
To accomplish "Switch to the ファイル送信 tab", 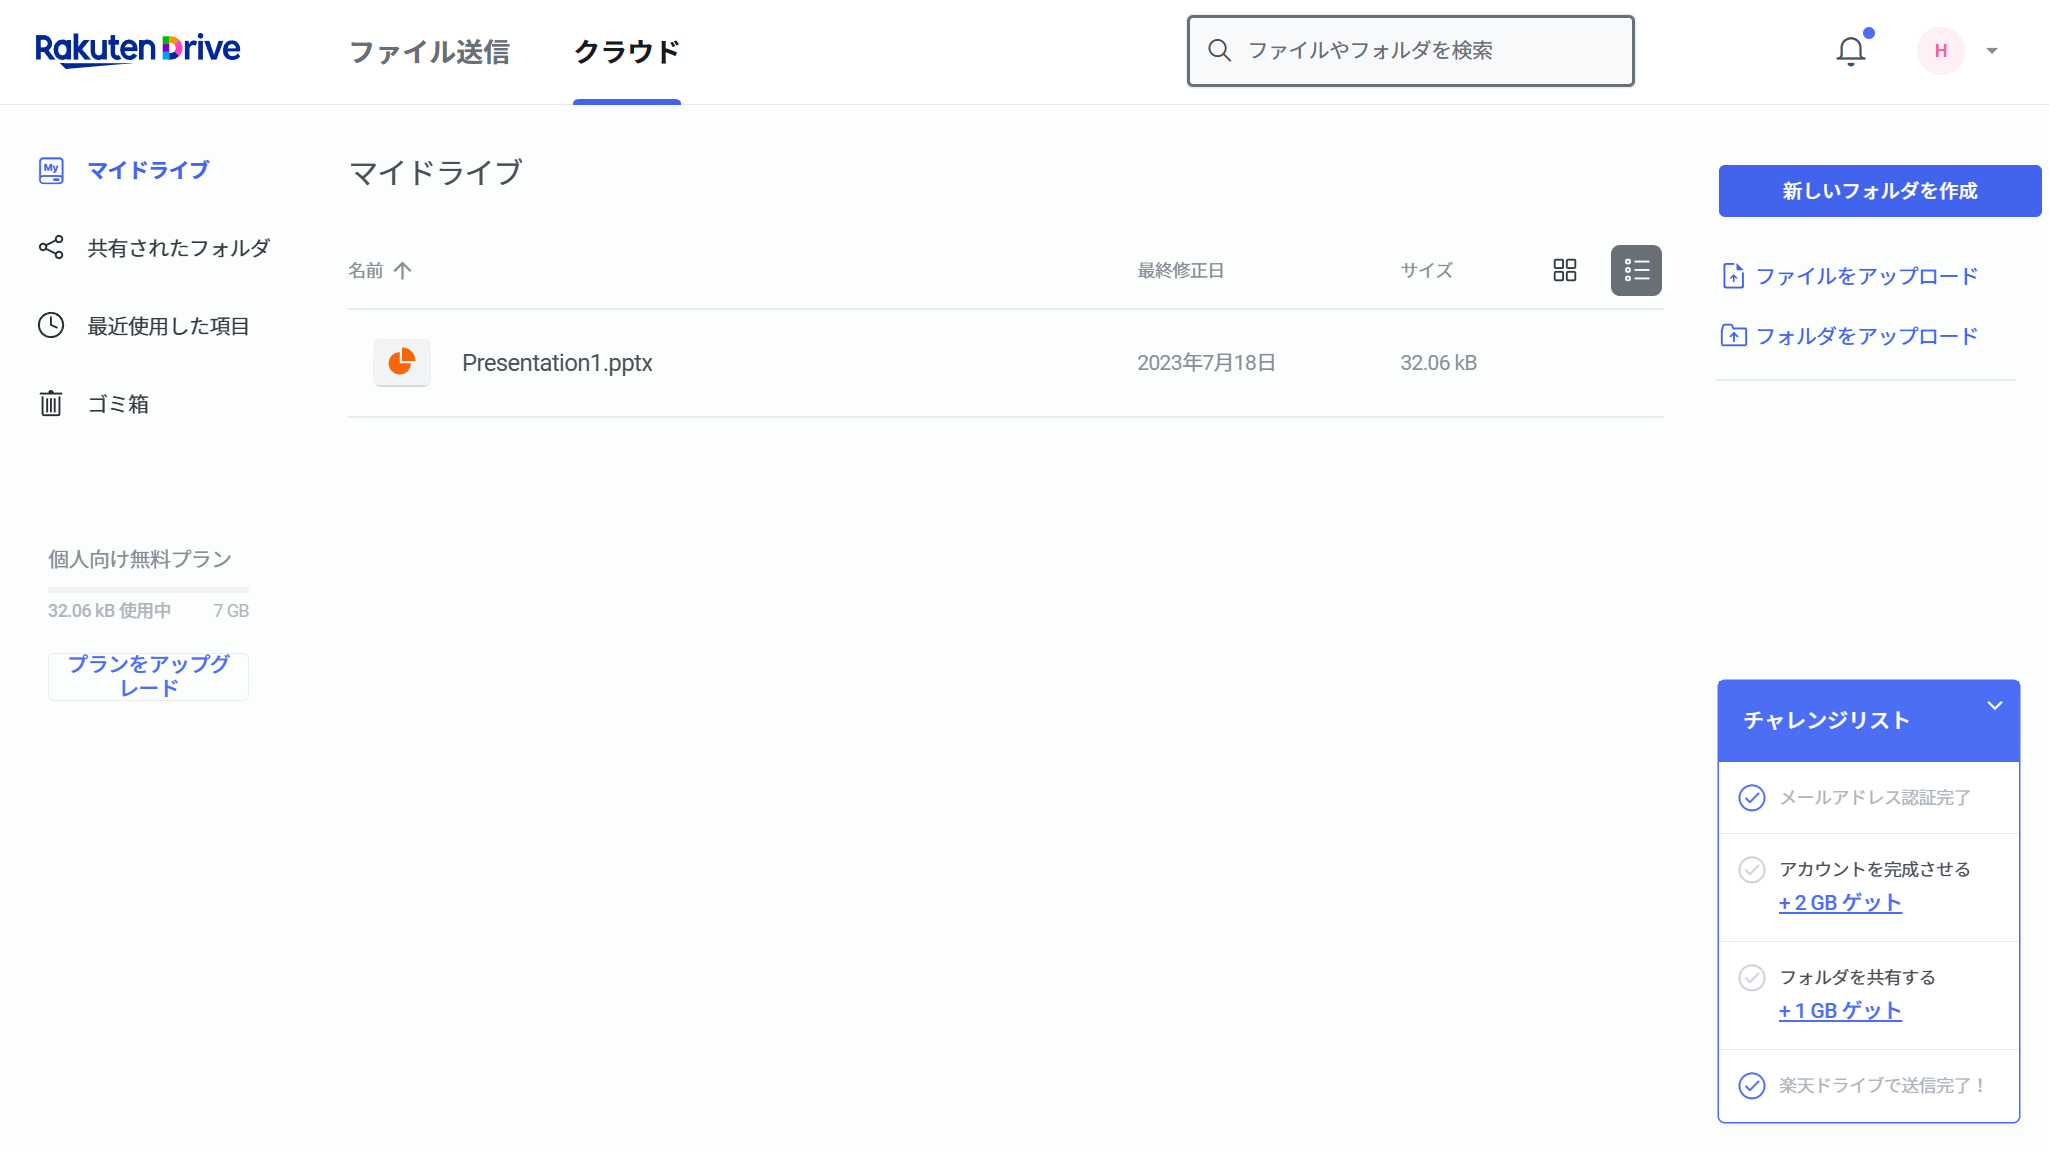I will [x=429, y=52].
